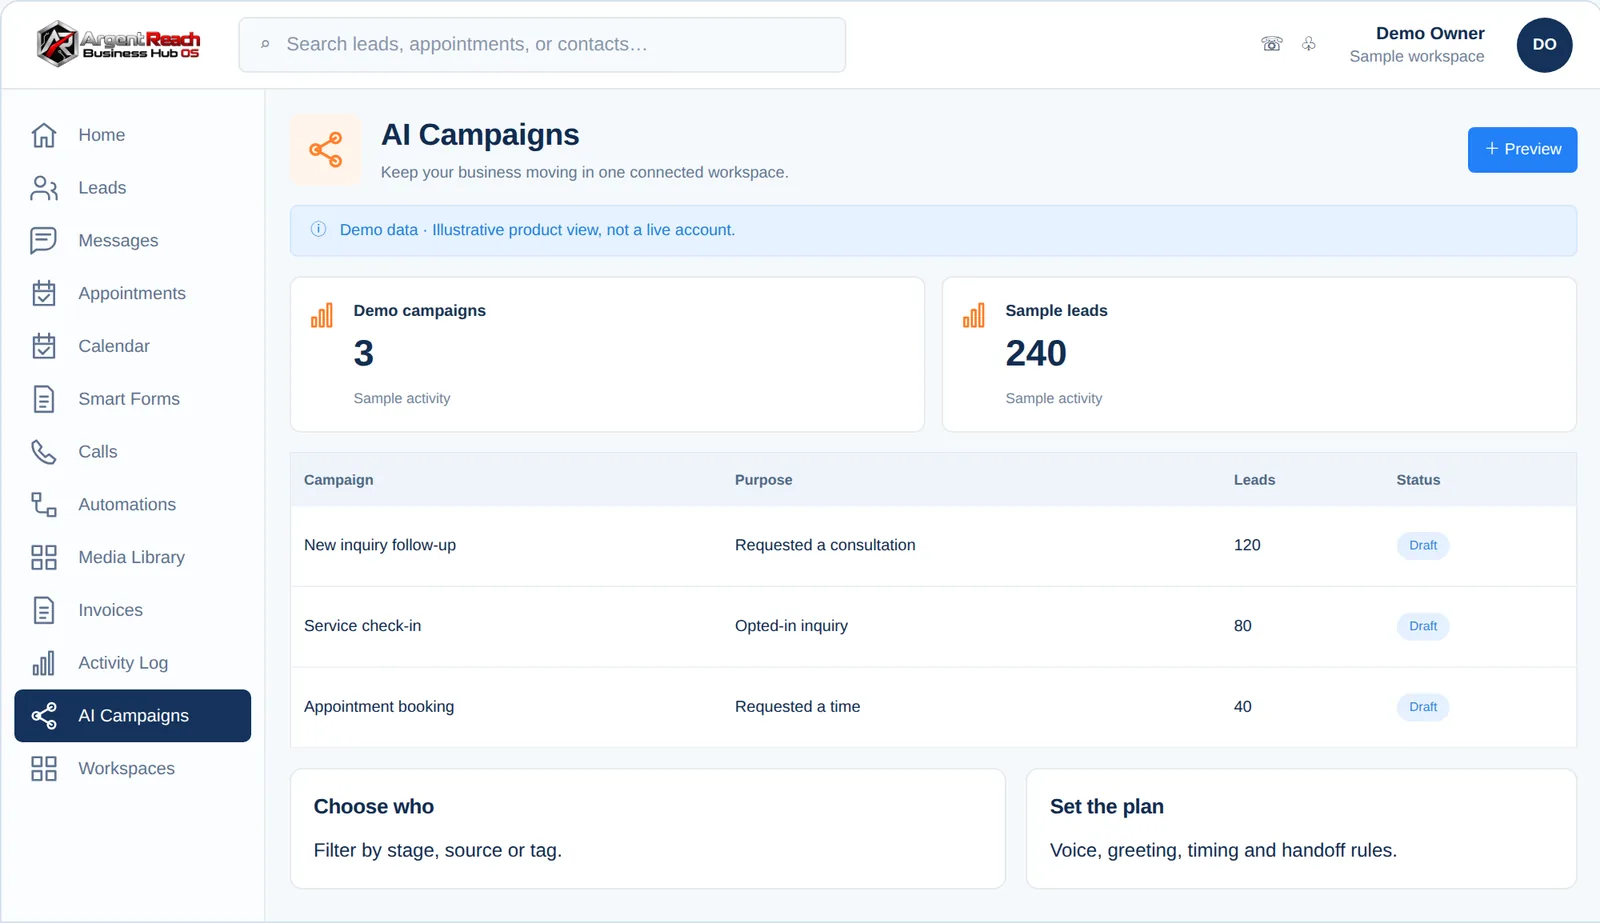Click the Requested a consultation purpose cell
Viewport: 1600px width, 923px height.
[x=825, y=545]
